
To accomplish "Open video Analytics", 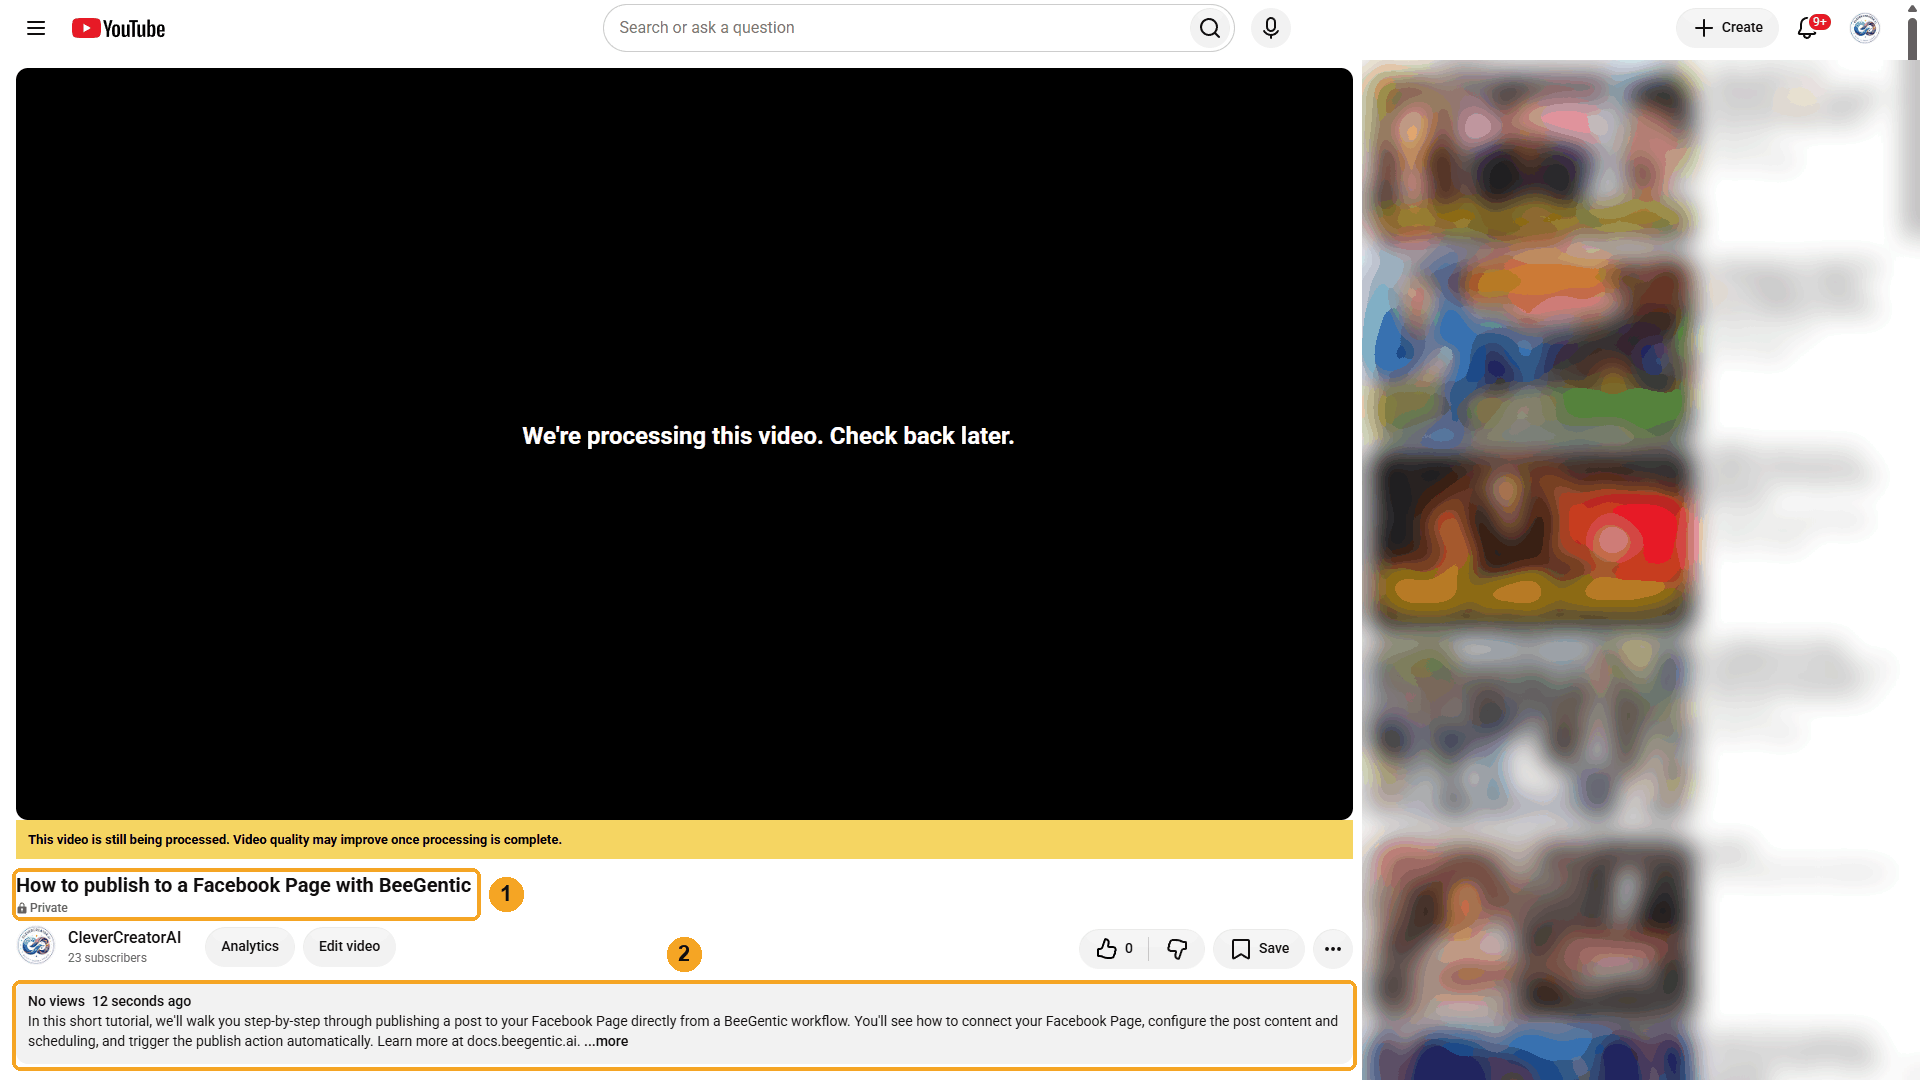I will 250,947.
